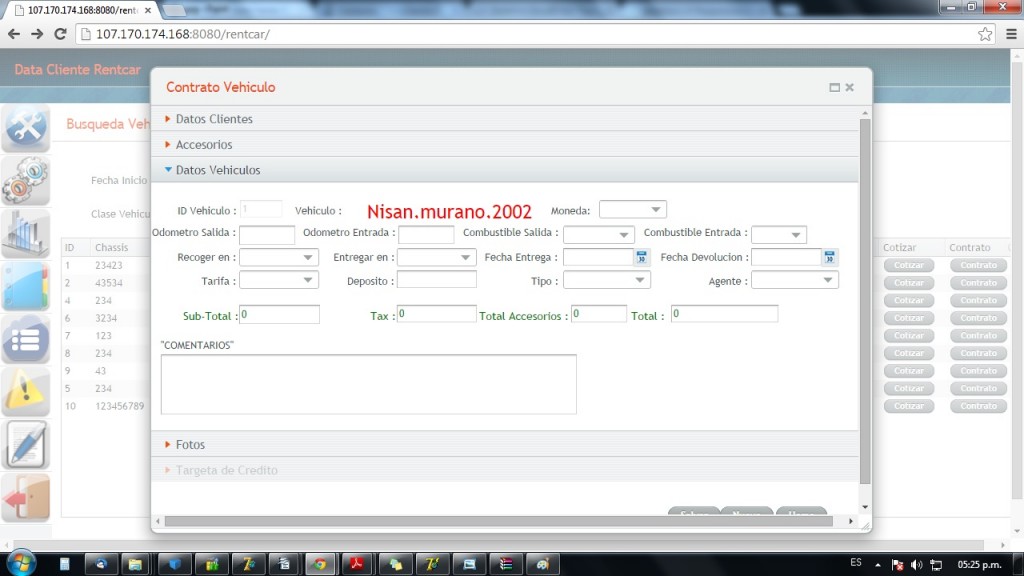Click the COMENTARIOS text area
The height and width of the screenshot is (576, 1024).
[x=369, y=384]
